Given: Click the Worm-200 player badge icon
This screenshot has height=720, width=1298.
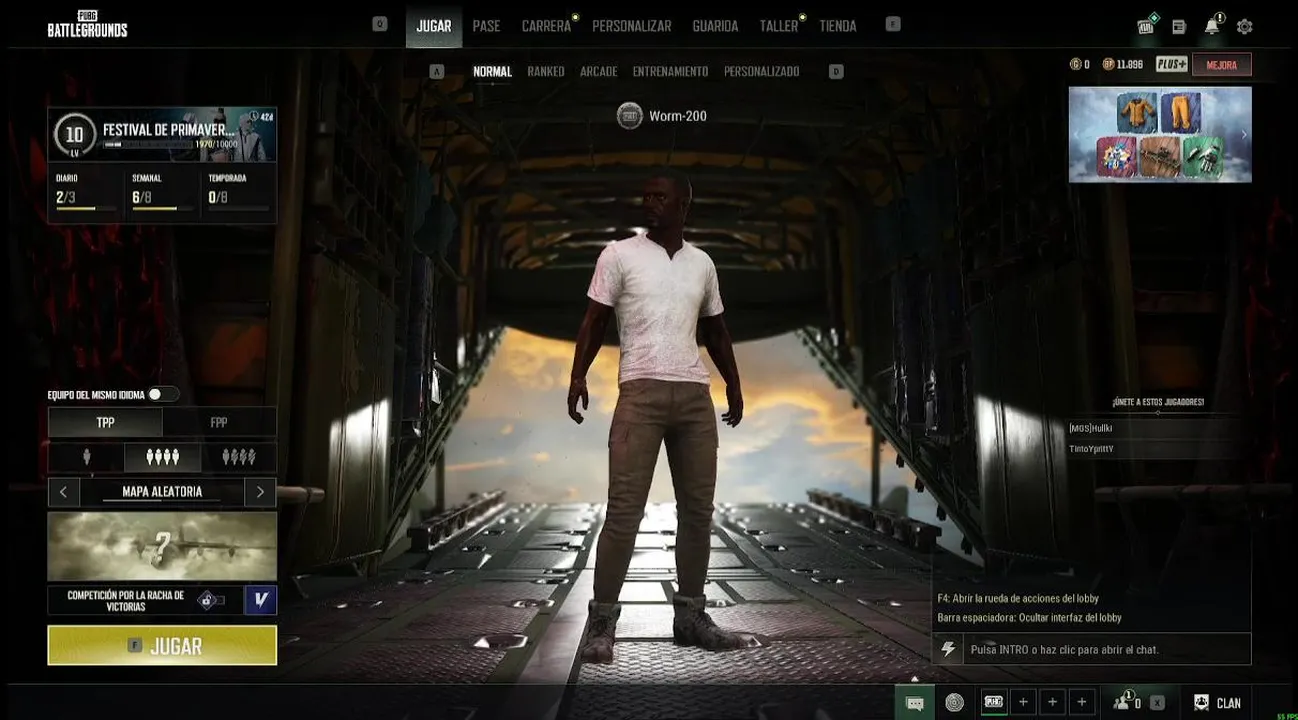Looking at the screenshot, I should click(629, 116).
